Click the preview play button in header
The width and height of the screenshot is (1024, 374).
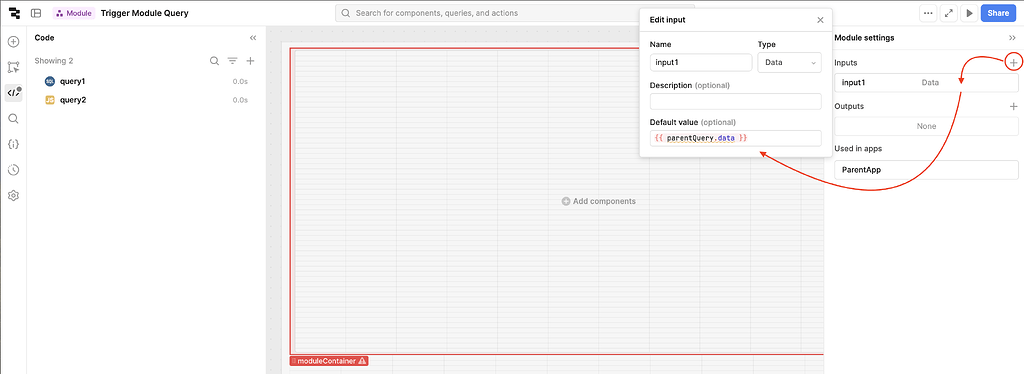click(x=969, y=13)
